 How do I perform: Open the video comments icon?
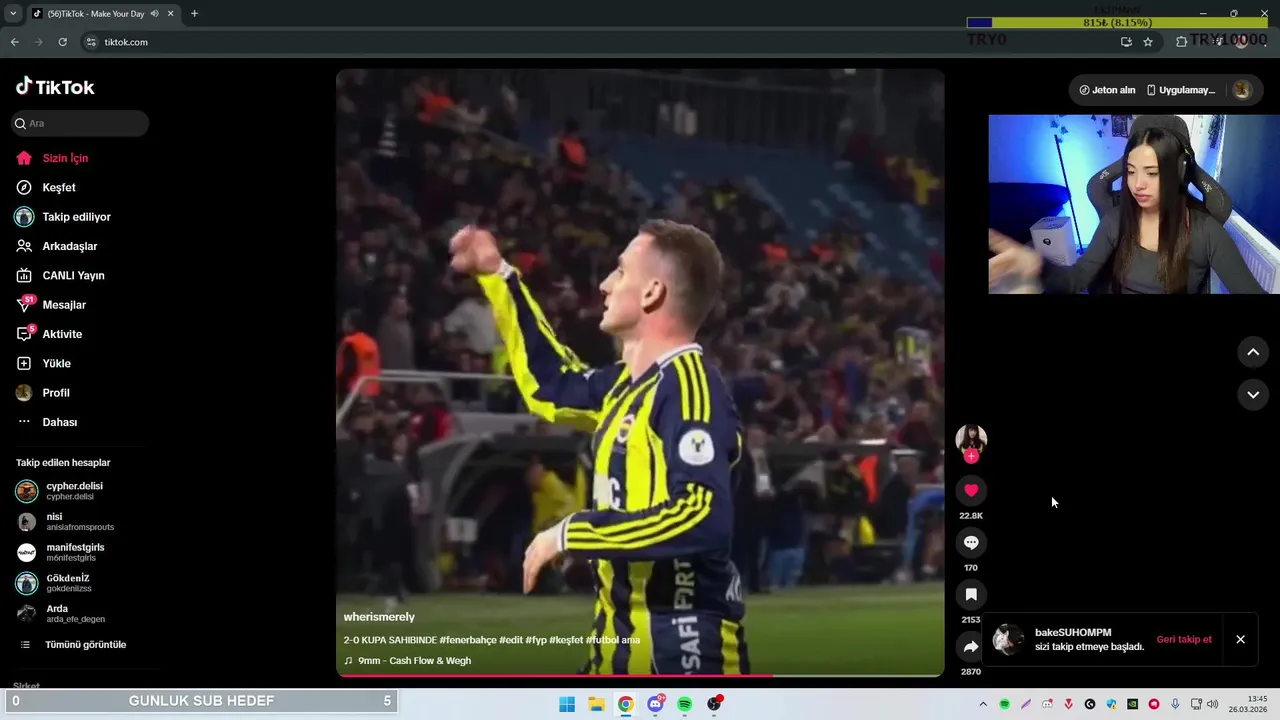tap(971, 542)
